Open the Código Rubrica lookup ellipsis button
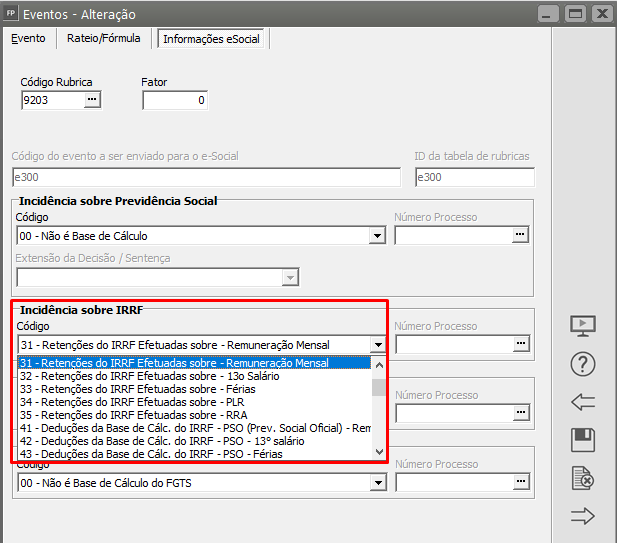617x543 pixels. pyautogui.click(x=92, y=100)
